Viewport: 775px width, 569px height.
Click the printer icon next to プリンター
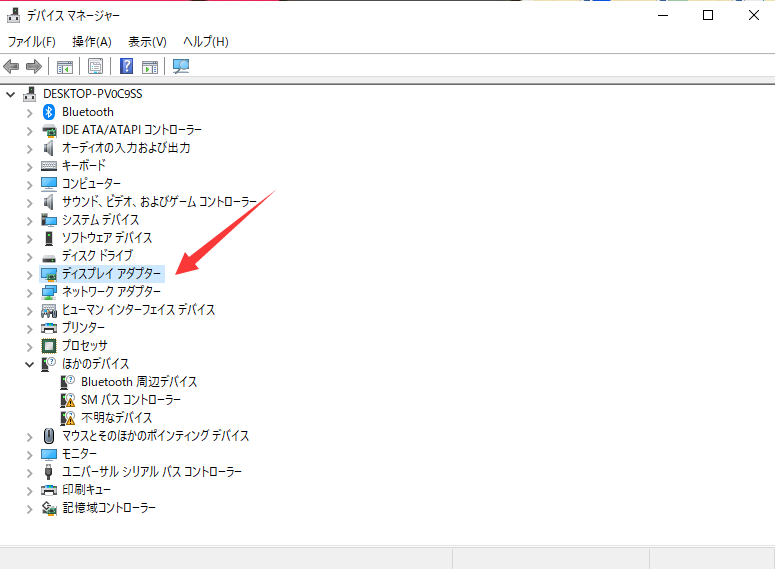point(49,328)
